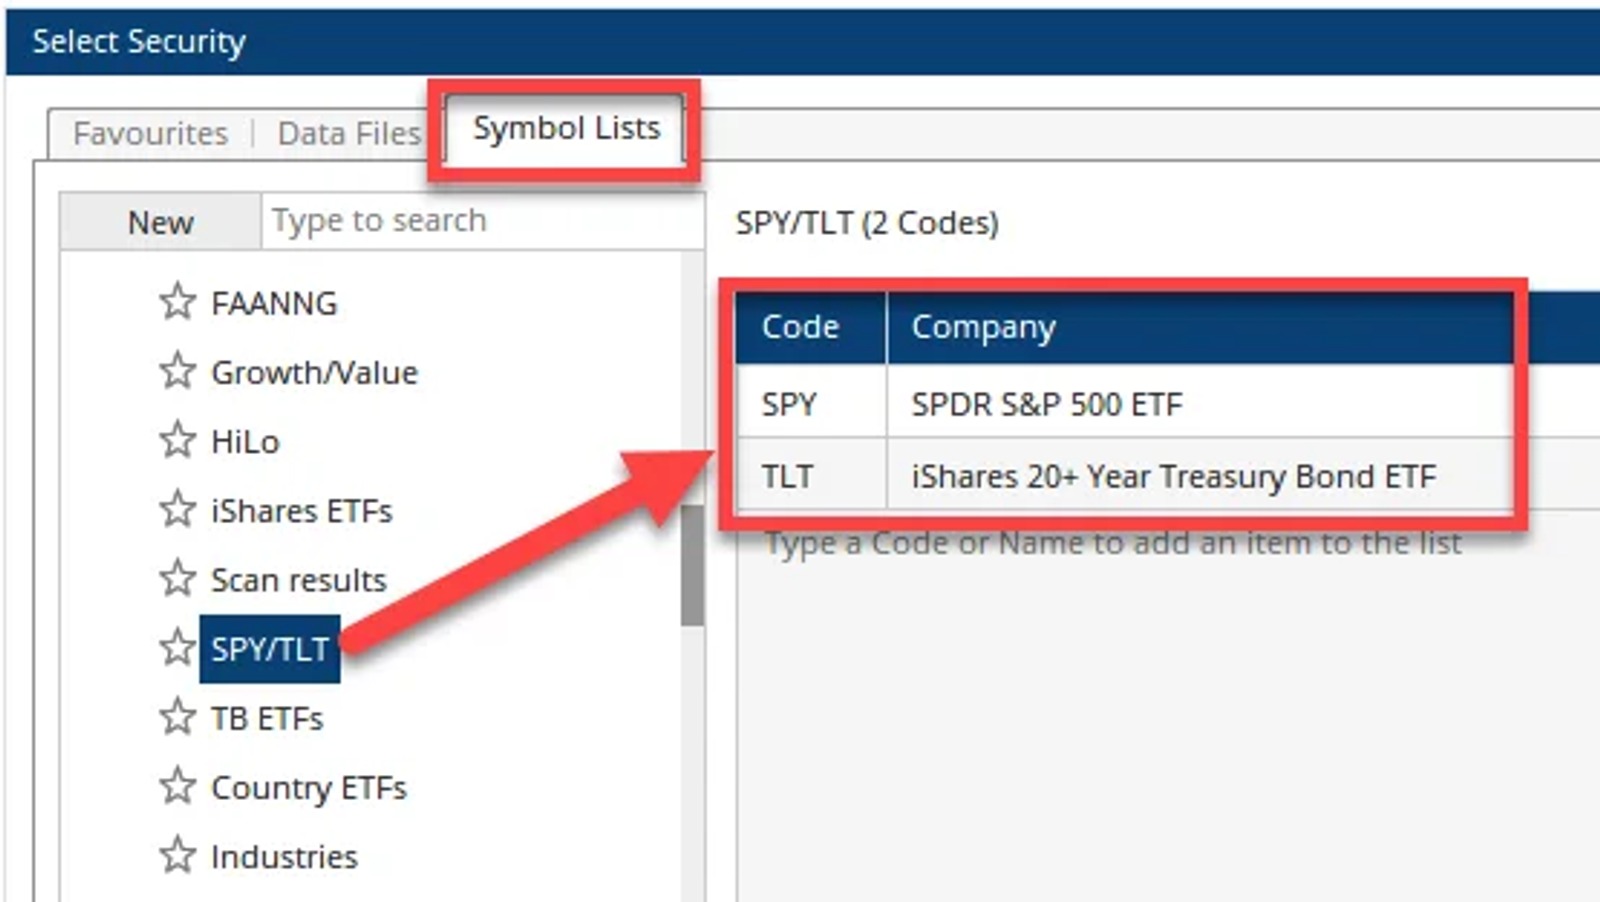Click the symbol list scrollbar thumb
The width and height of the screenshot is (1600, 902).
[x=692, y=565]
